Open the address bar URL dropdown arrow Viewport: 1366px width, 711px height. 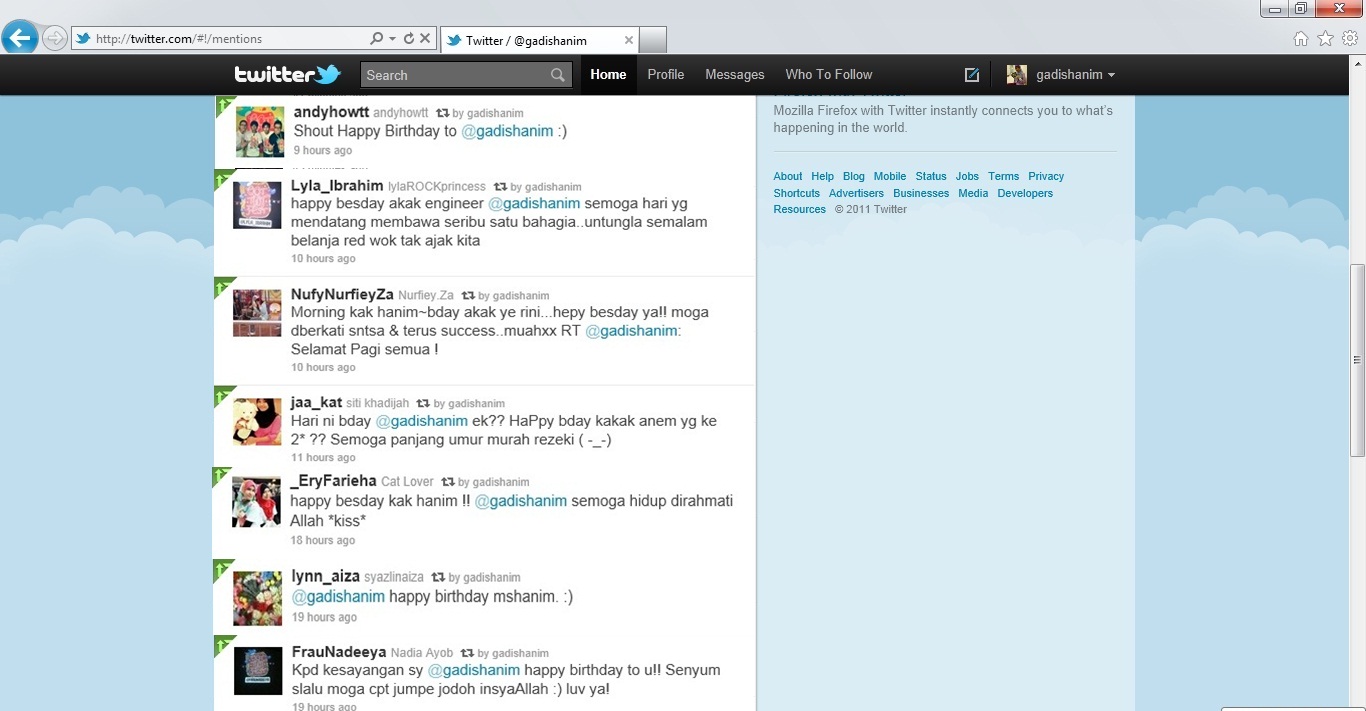(392, 39)
